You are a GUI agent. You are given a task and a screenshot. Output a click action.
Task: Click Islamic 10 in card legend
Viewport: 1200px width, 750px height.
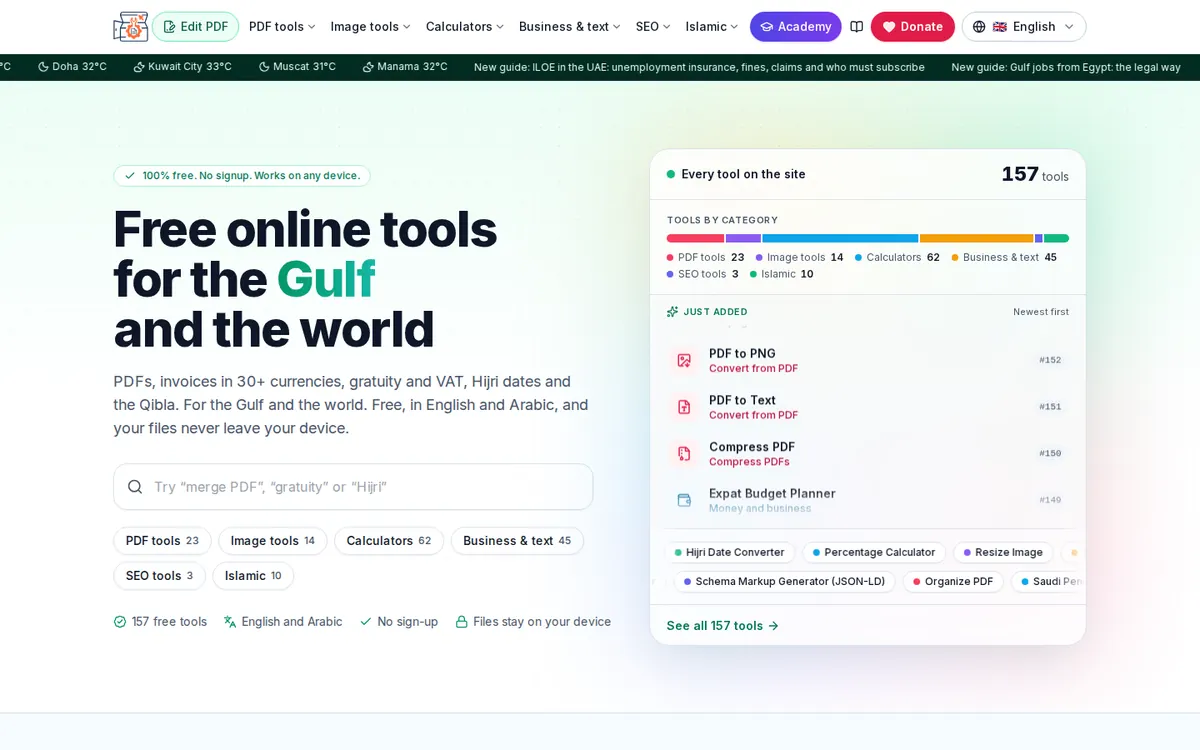(x=782, y=274)
